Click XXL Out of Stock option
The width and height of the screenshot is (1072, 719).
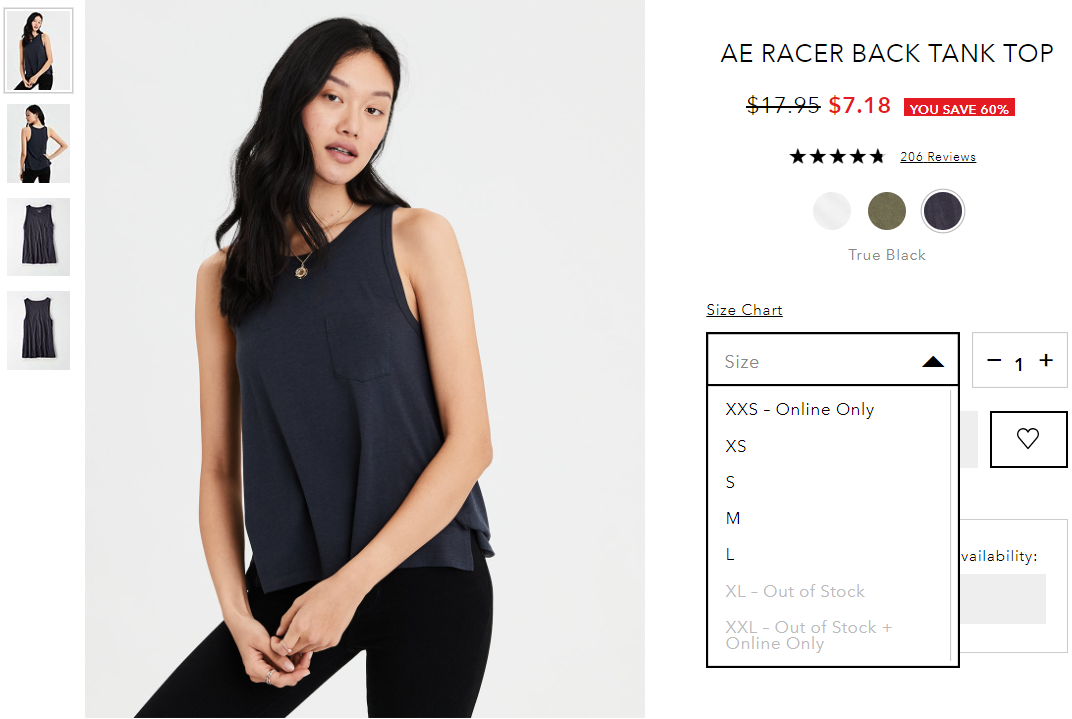tap(829, 635)
